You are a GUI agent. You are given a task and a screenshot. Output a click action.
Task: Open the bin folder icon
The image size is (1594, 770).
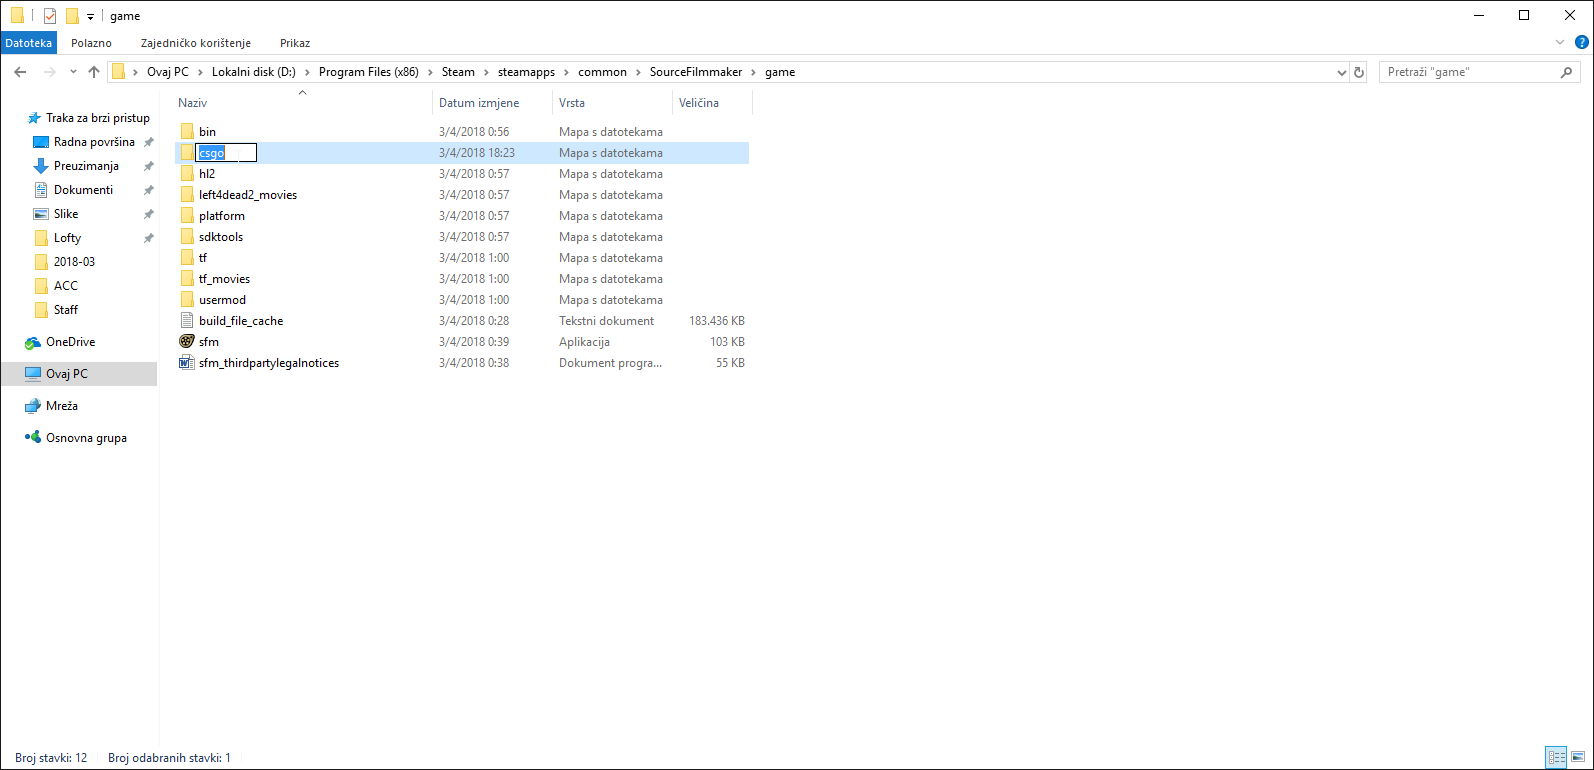tap(187, 131)
